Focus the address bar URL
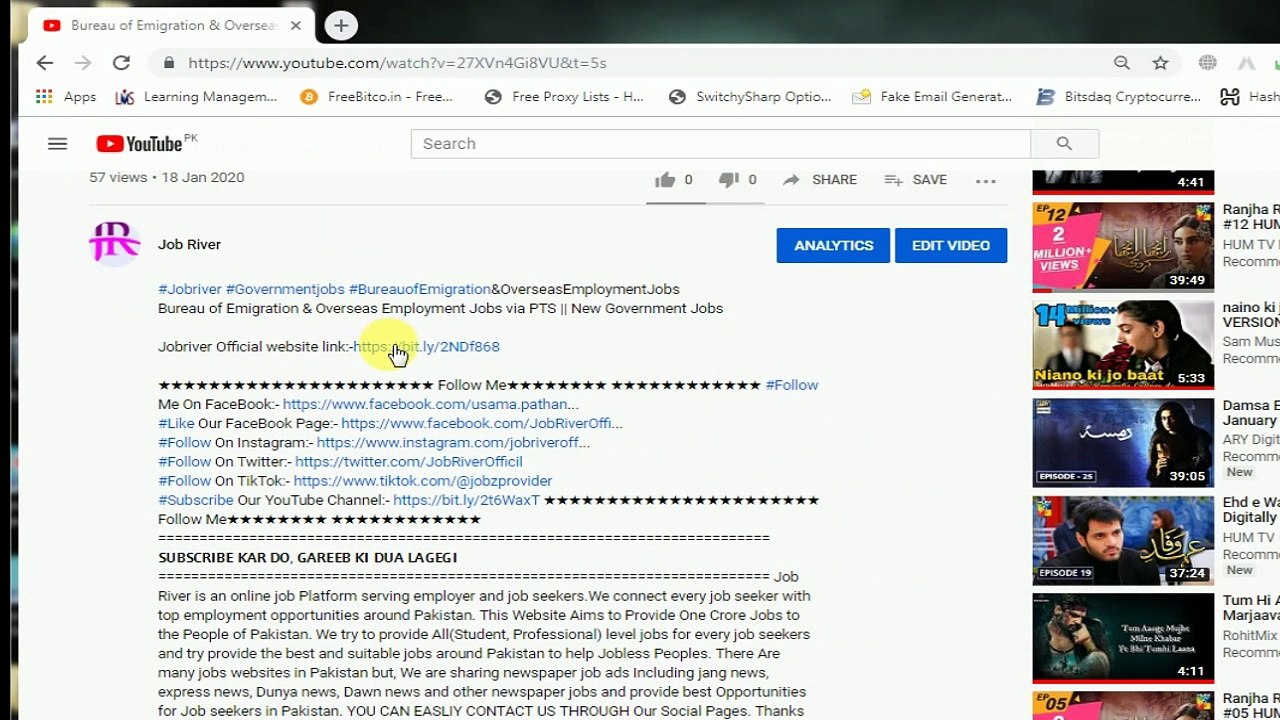This screenshot has height=720, width=1280. click(x=397, y=63)
